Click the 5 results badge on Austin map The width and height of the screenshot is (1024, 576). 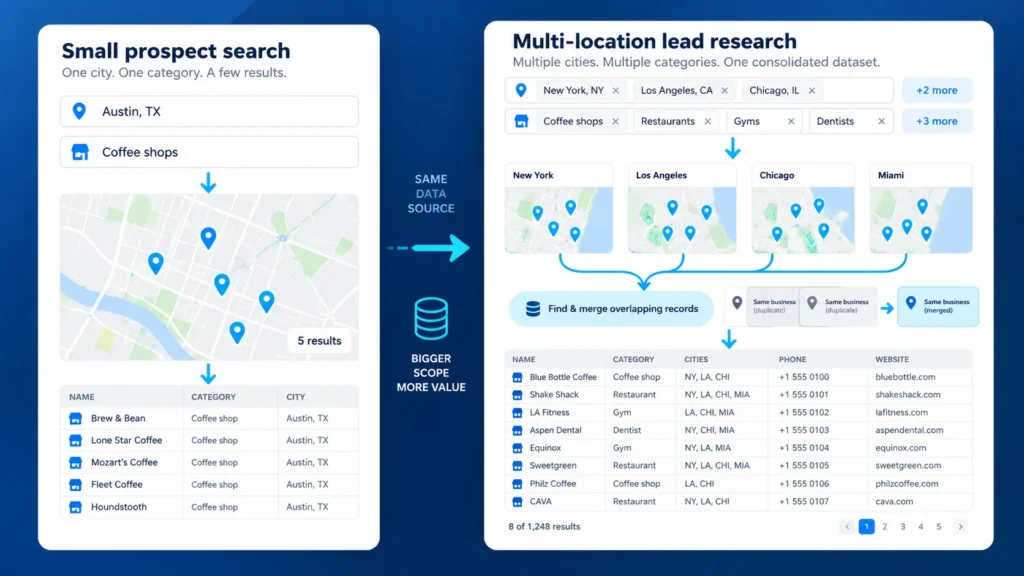[319, 341]
